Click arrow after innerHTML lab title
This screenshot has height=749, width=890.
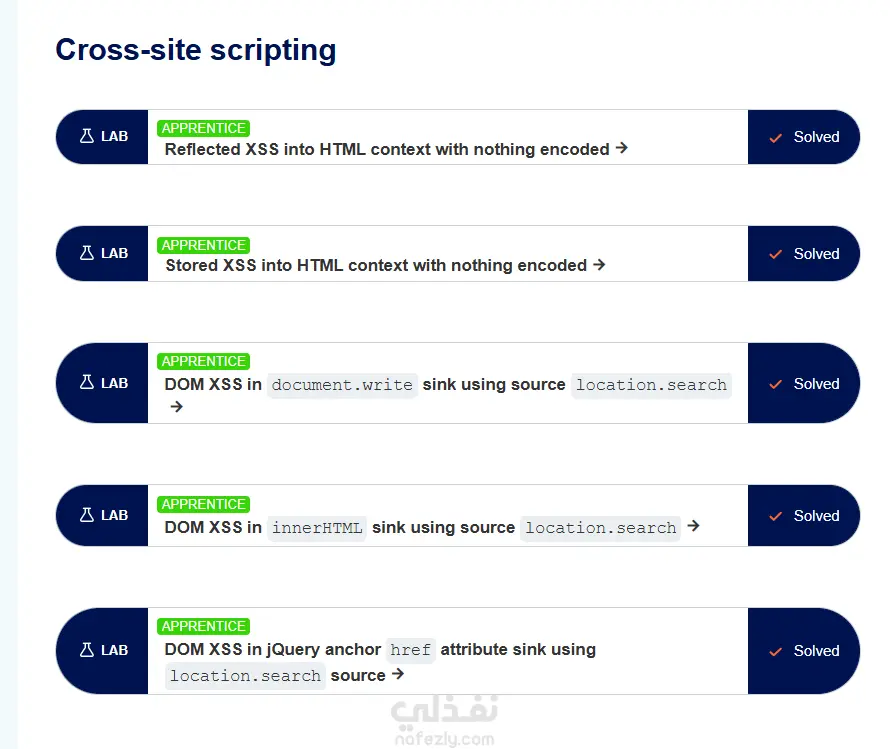click(x=693, y=526)
